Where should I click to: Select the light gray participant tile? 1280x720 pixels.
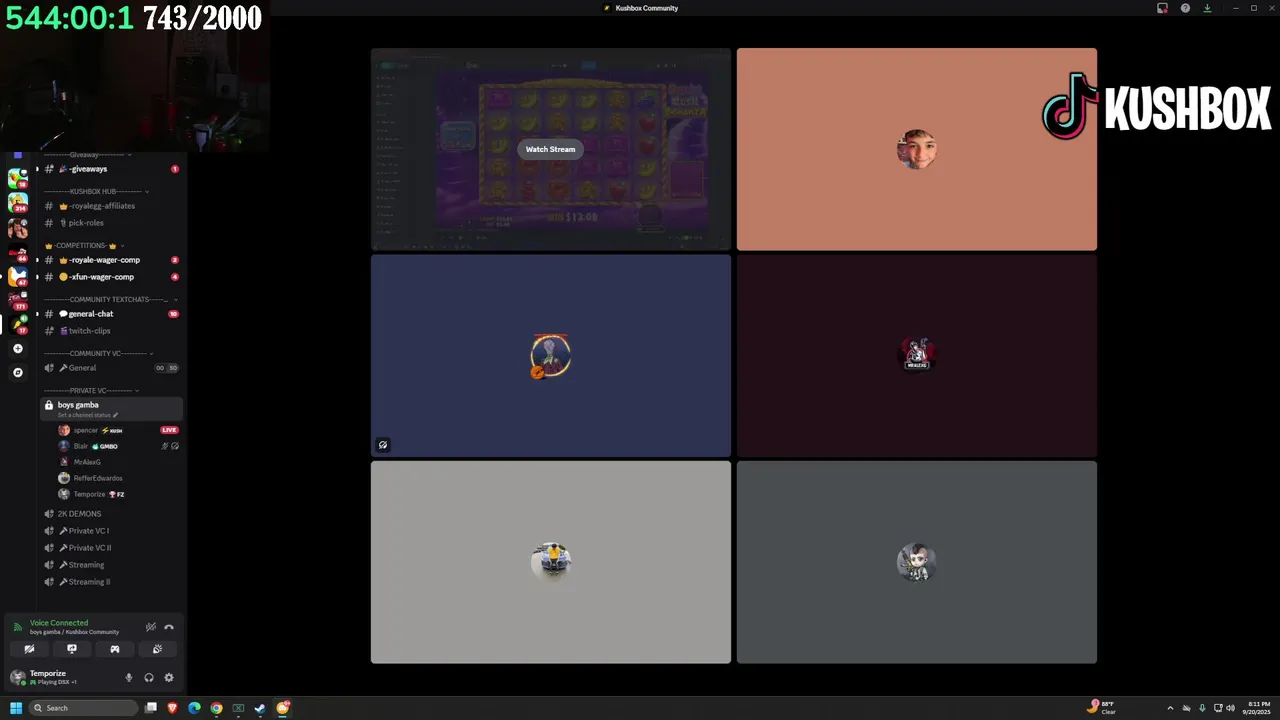click(x=551, y=562)
